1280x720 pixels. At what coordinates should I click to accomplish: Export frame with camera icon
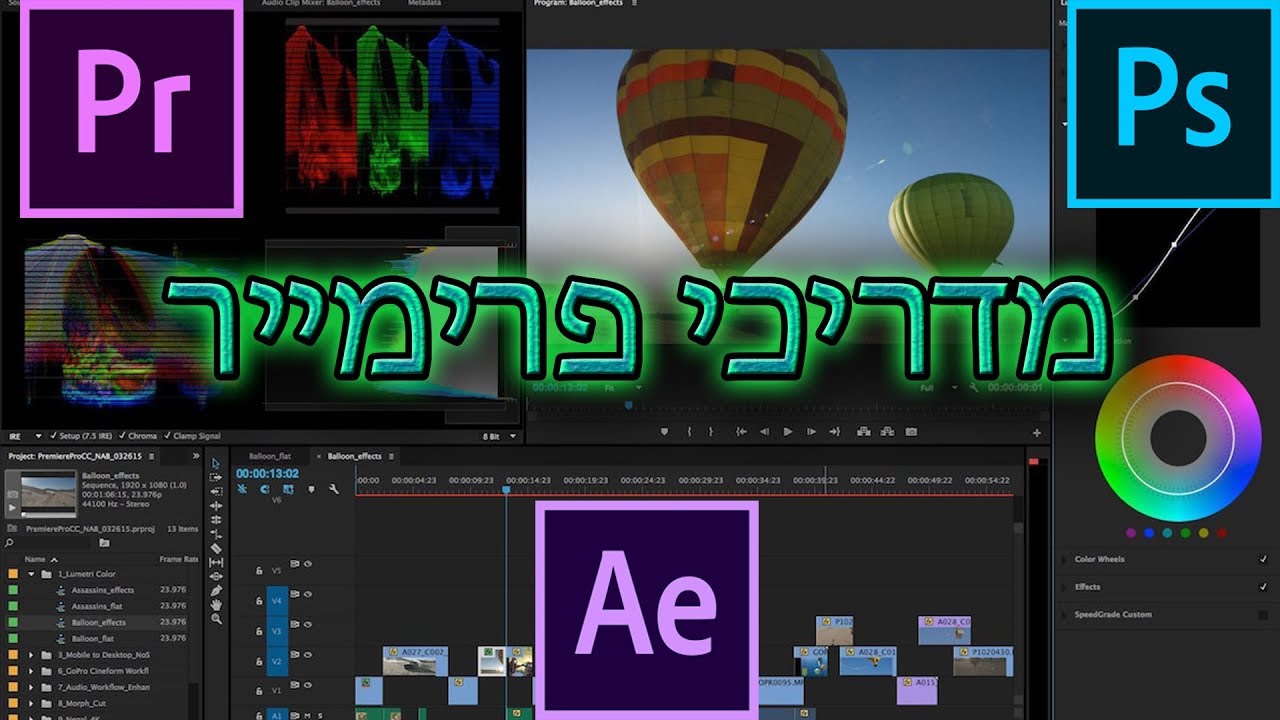pos(911,432)
